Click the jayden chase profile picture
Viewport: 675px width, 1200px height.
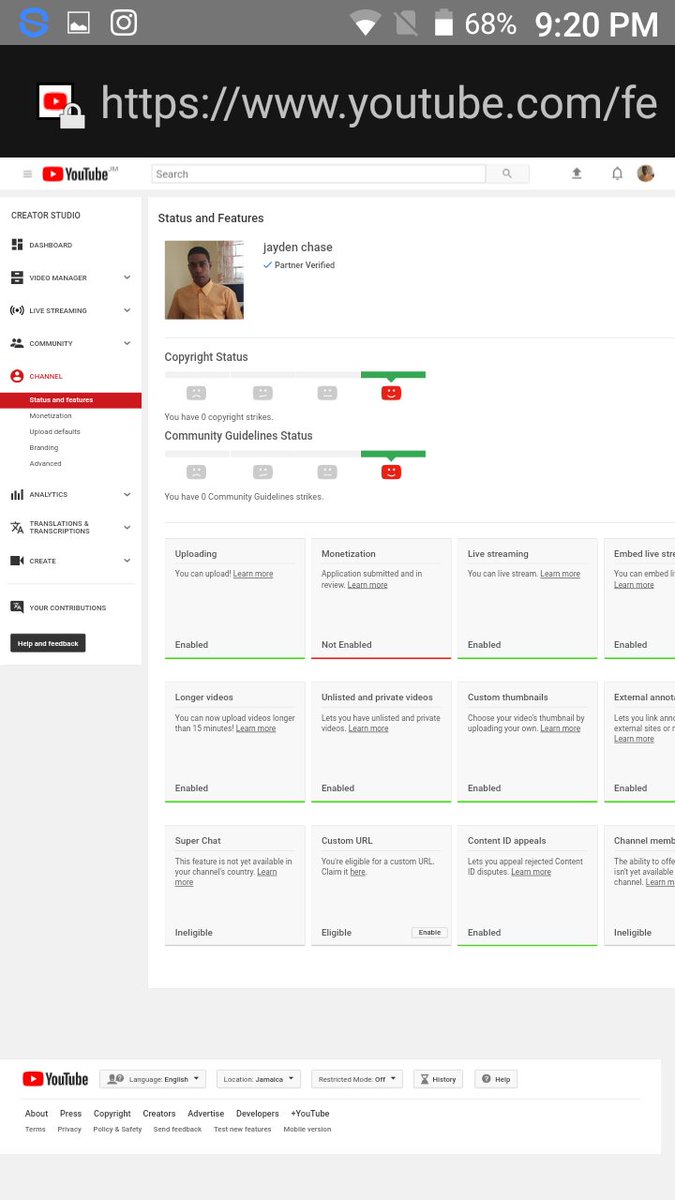(x=204, y=280)
